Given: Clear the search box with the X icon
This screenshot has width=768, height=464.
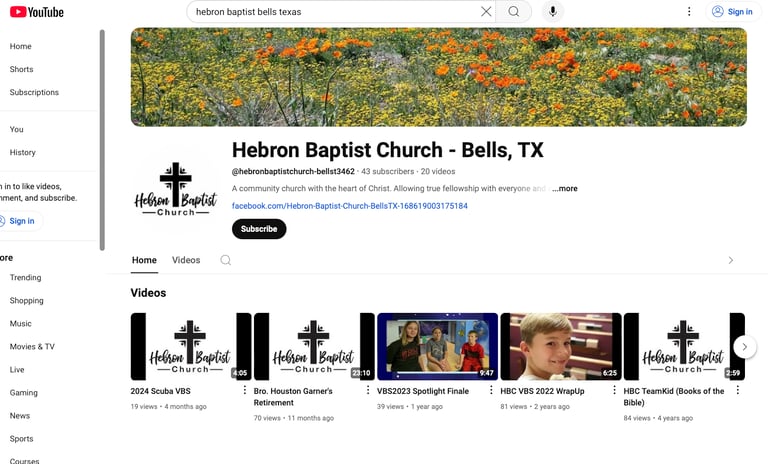Looking at the screenshot, I should 486,11.
